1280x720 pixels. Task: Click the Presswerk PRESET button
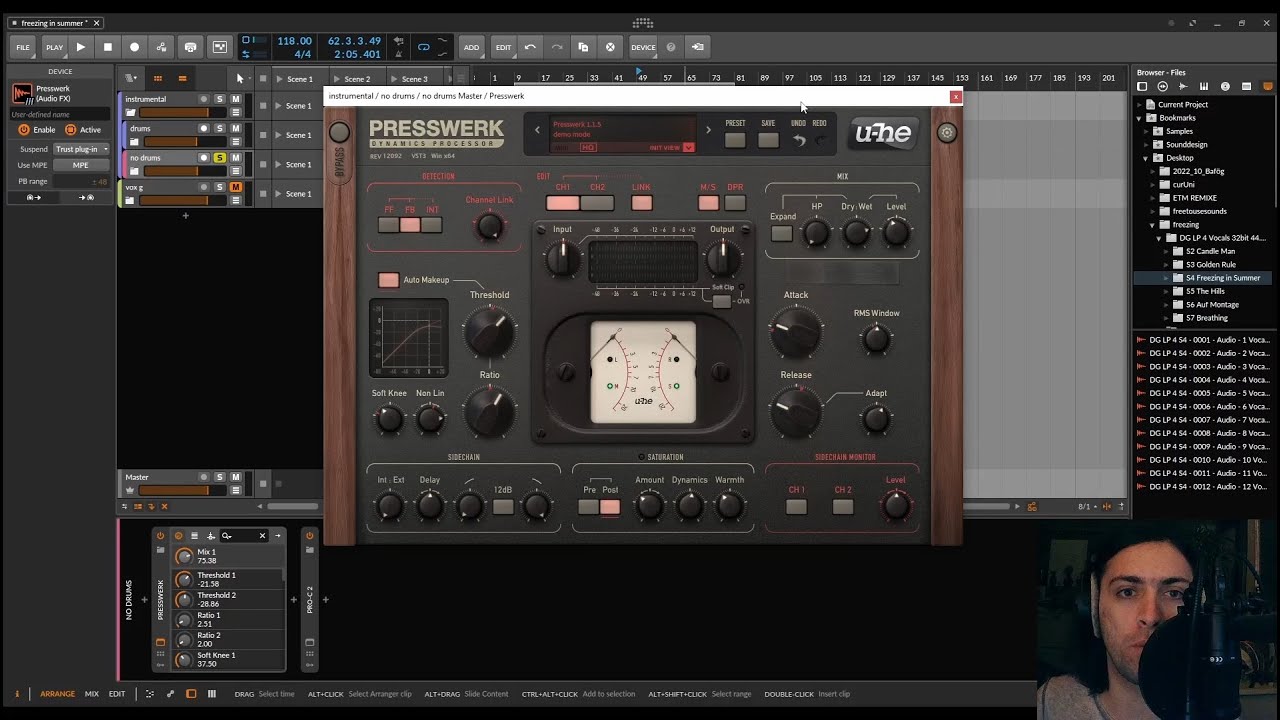735,141
